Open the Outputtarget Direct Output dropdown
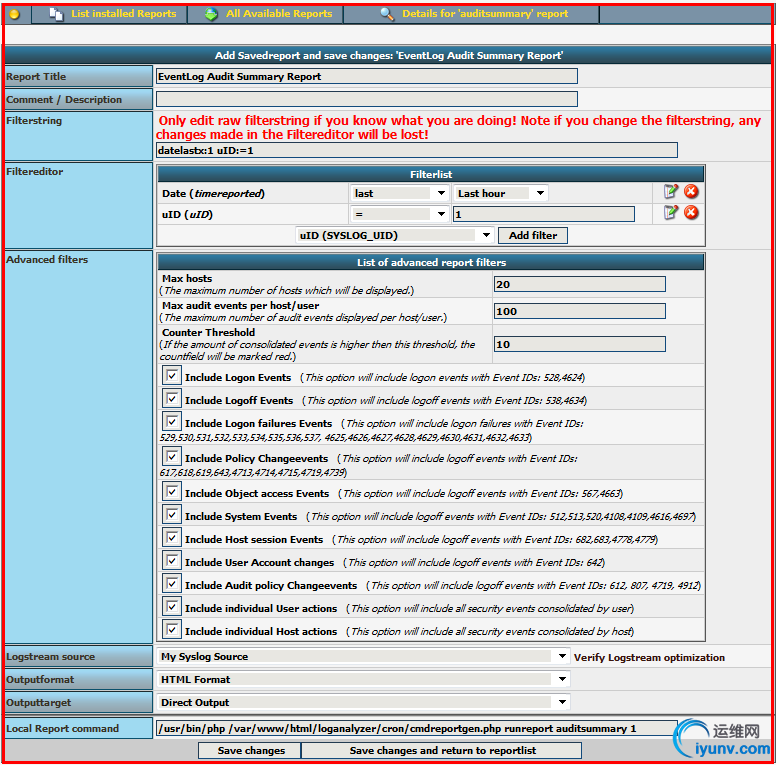776x765 pixels. (x=363, y=702)
